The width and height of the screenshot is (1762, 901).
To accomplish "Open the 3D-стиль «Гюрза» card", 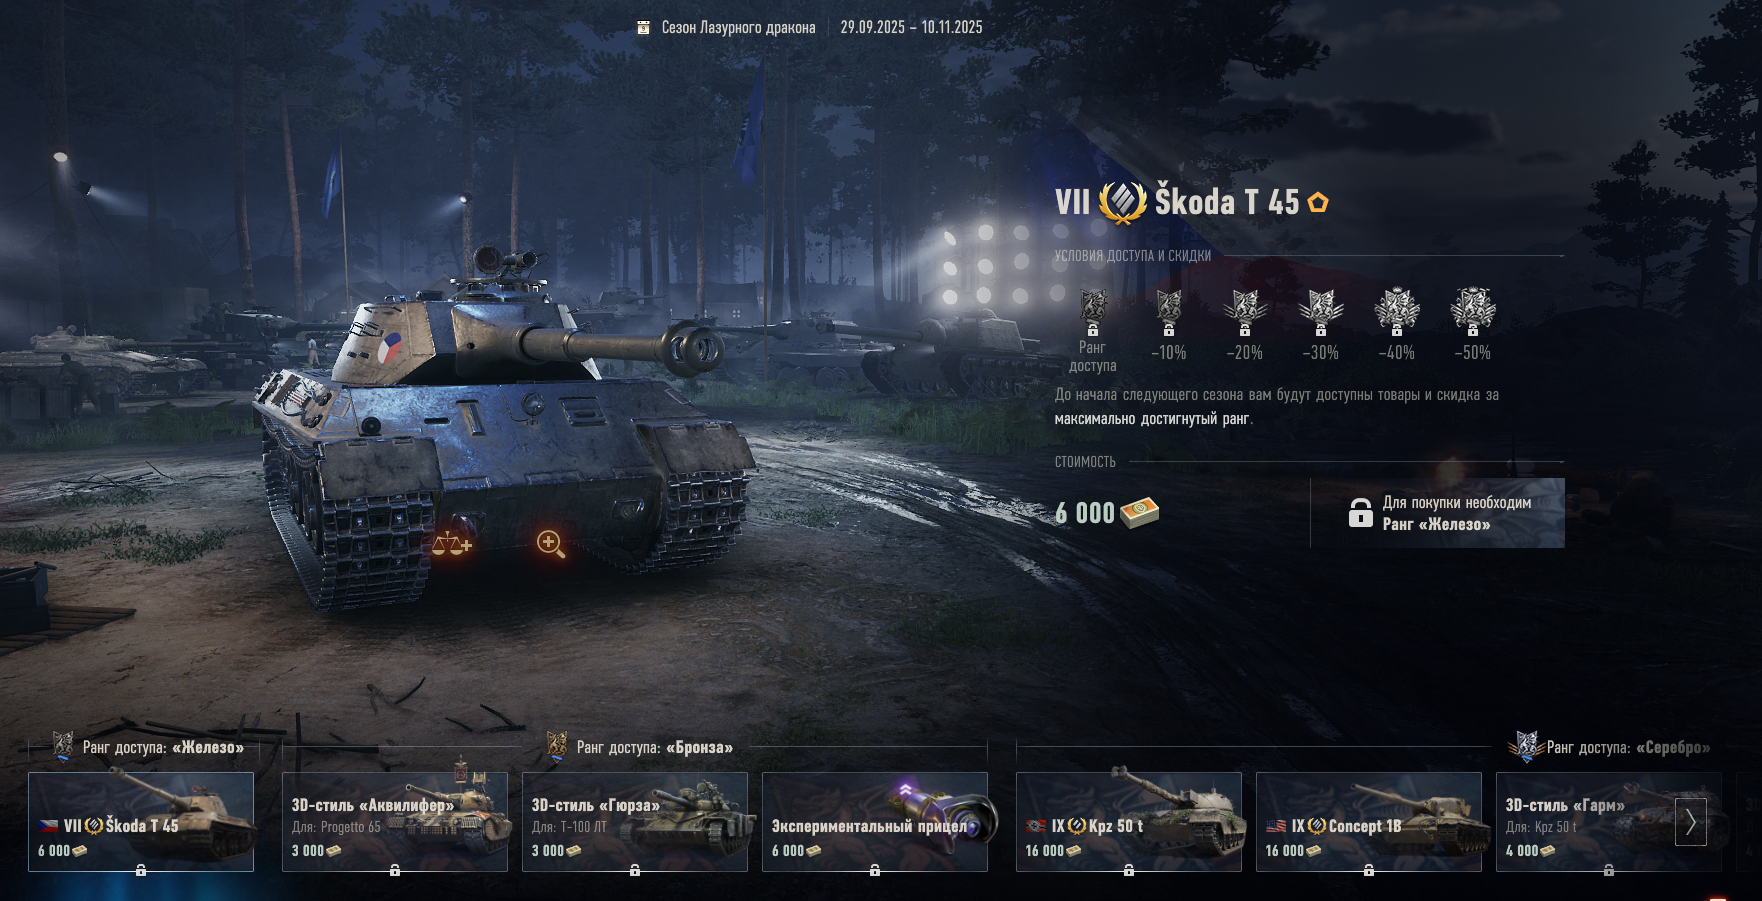I will tap(635, 821).
